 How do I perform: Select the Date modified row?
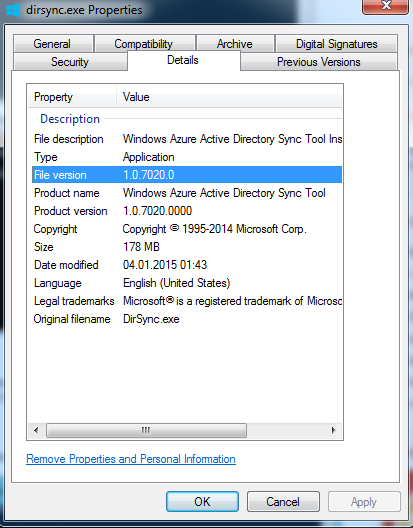187,265
